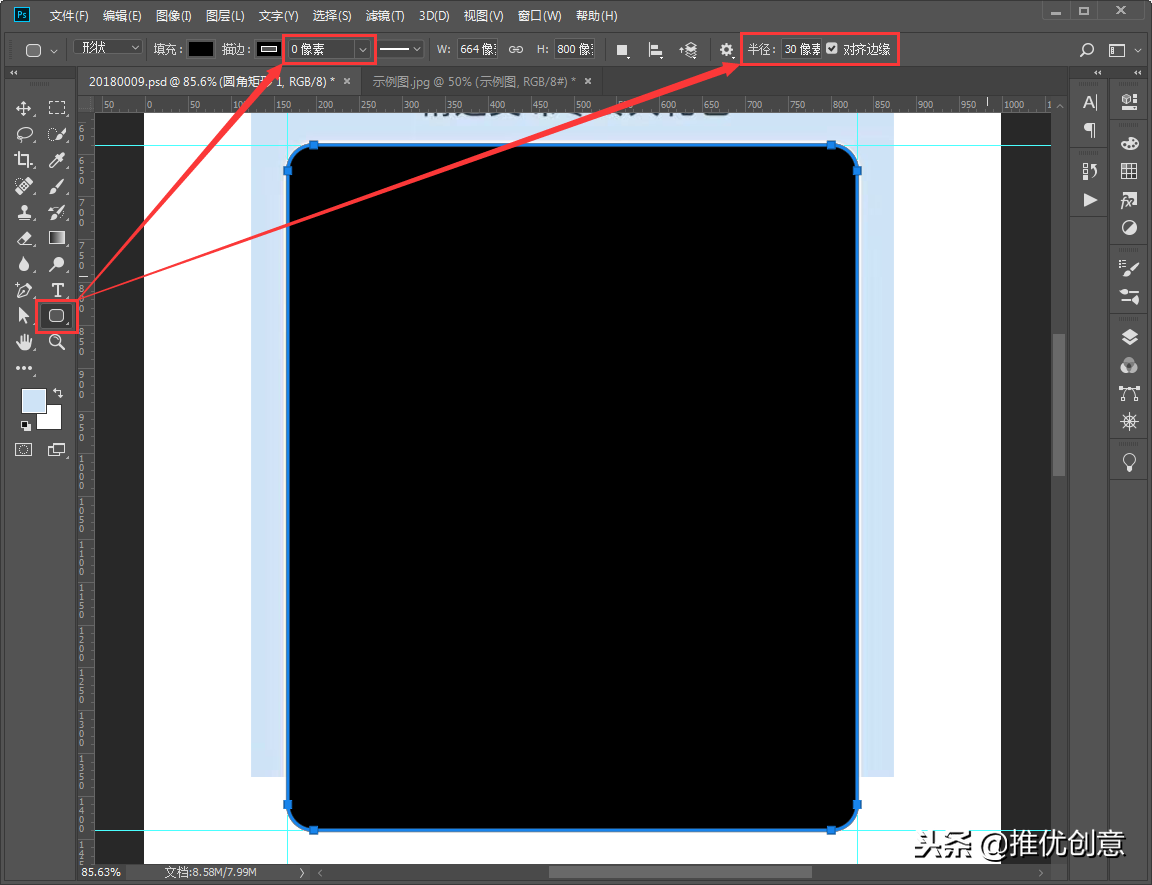Open the Character panel icon
The width and height of the screenshot is (1152, 885).
coord(1090,102)
